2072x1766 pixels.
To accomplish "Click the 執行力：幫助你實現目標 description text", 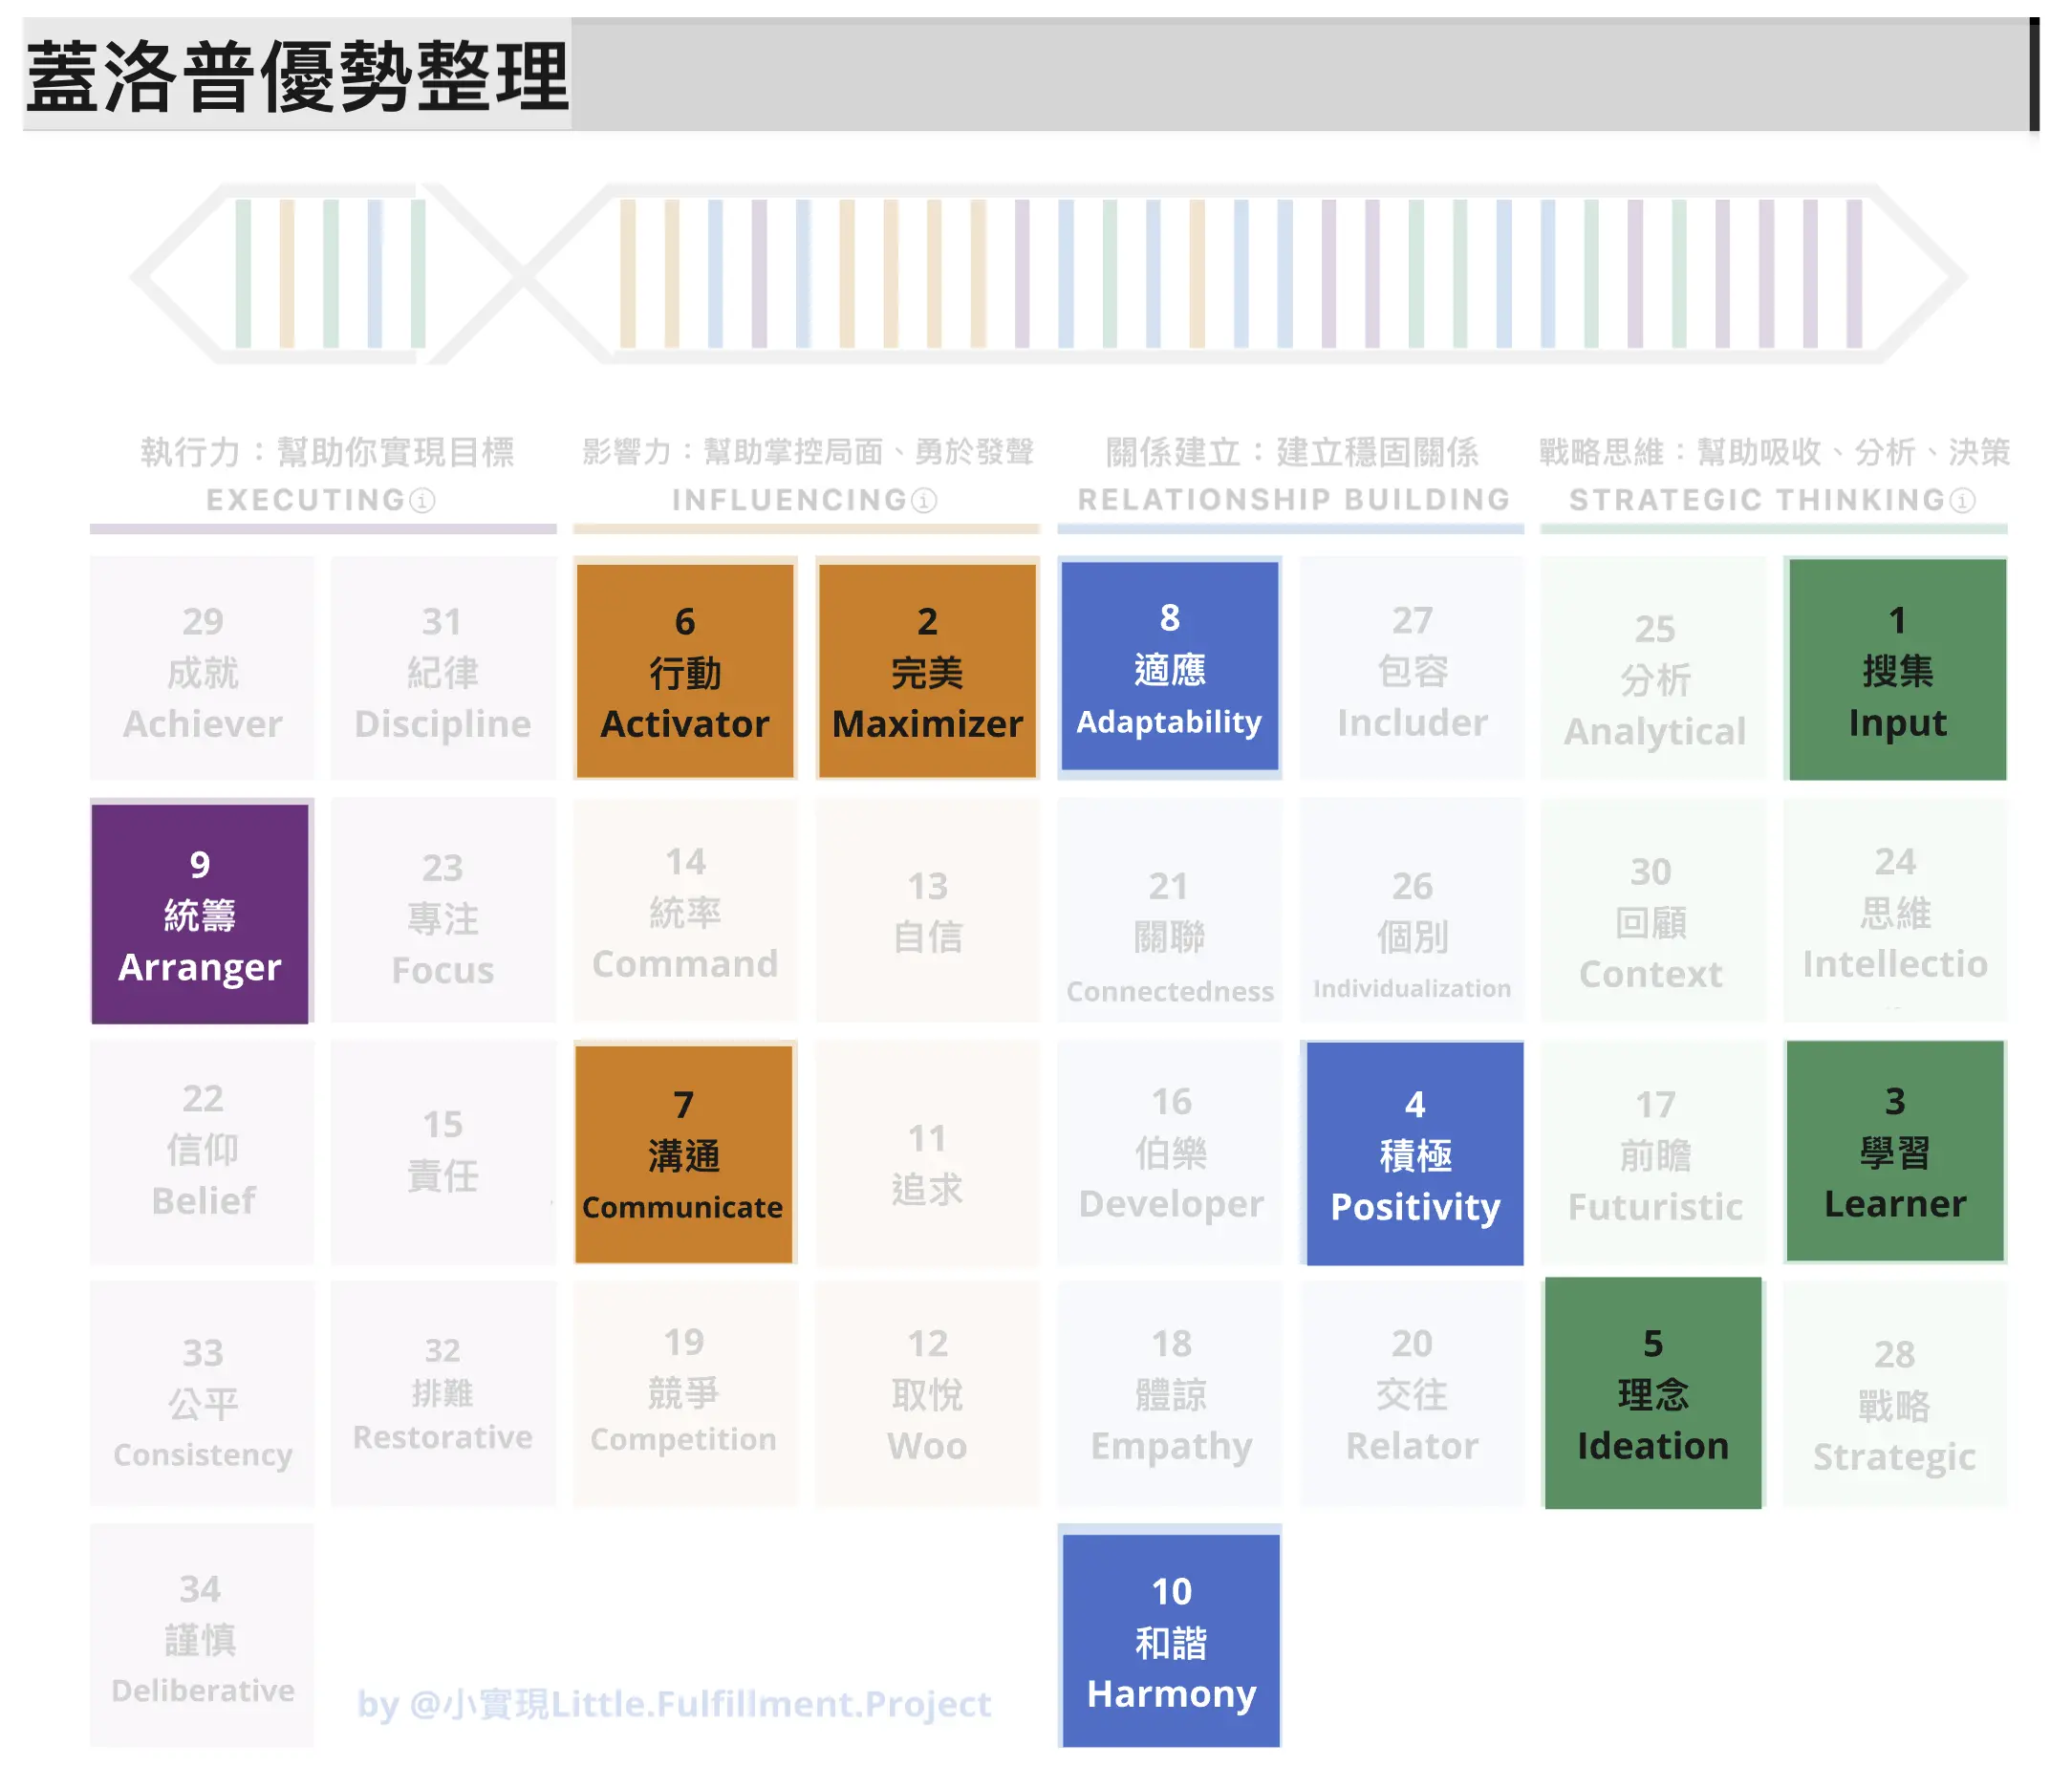I will coord(327,452).
